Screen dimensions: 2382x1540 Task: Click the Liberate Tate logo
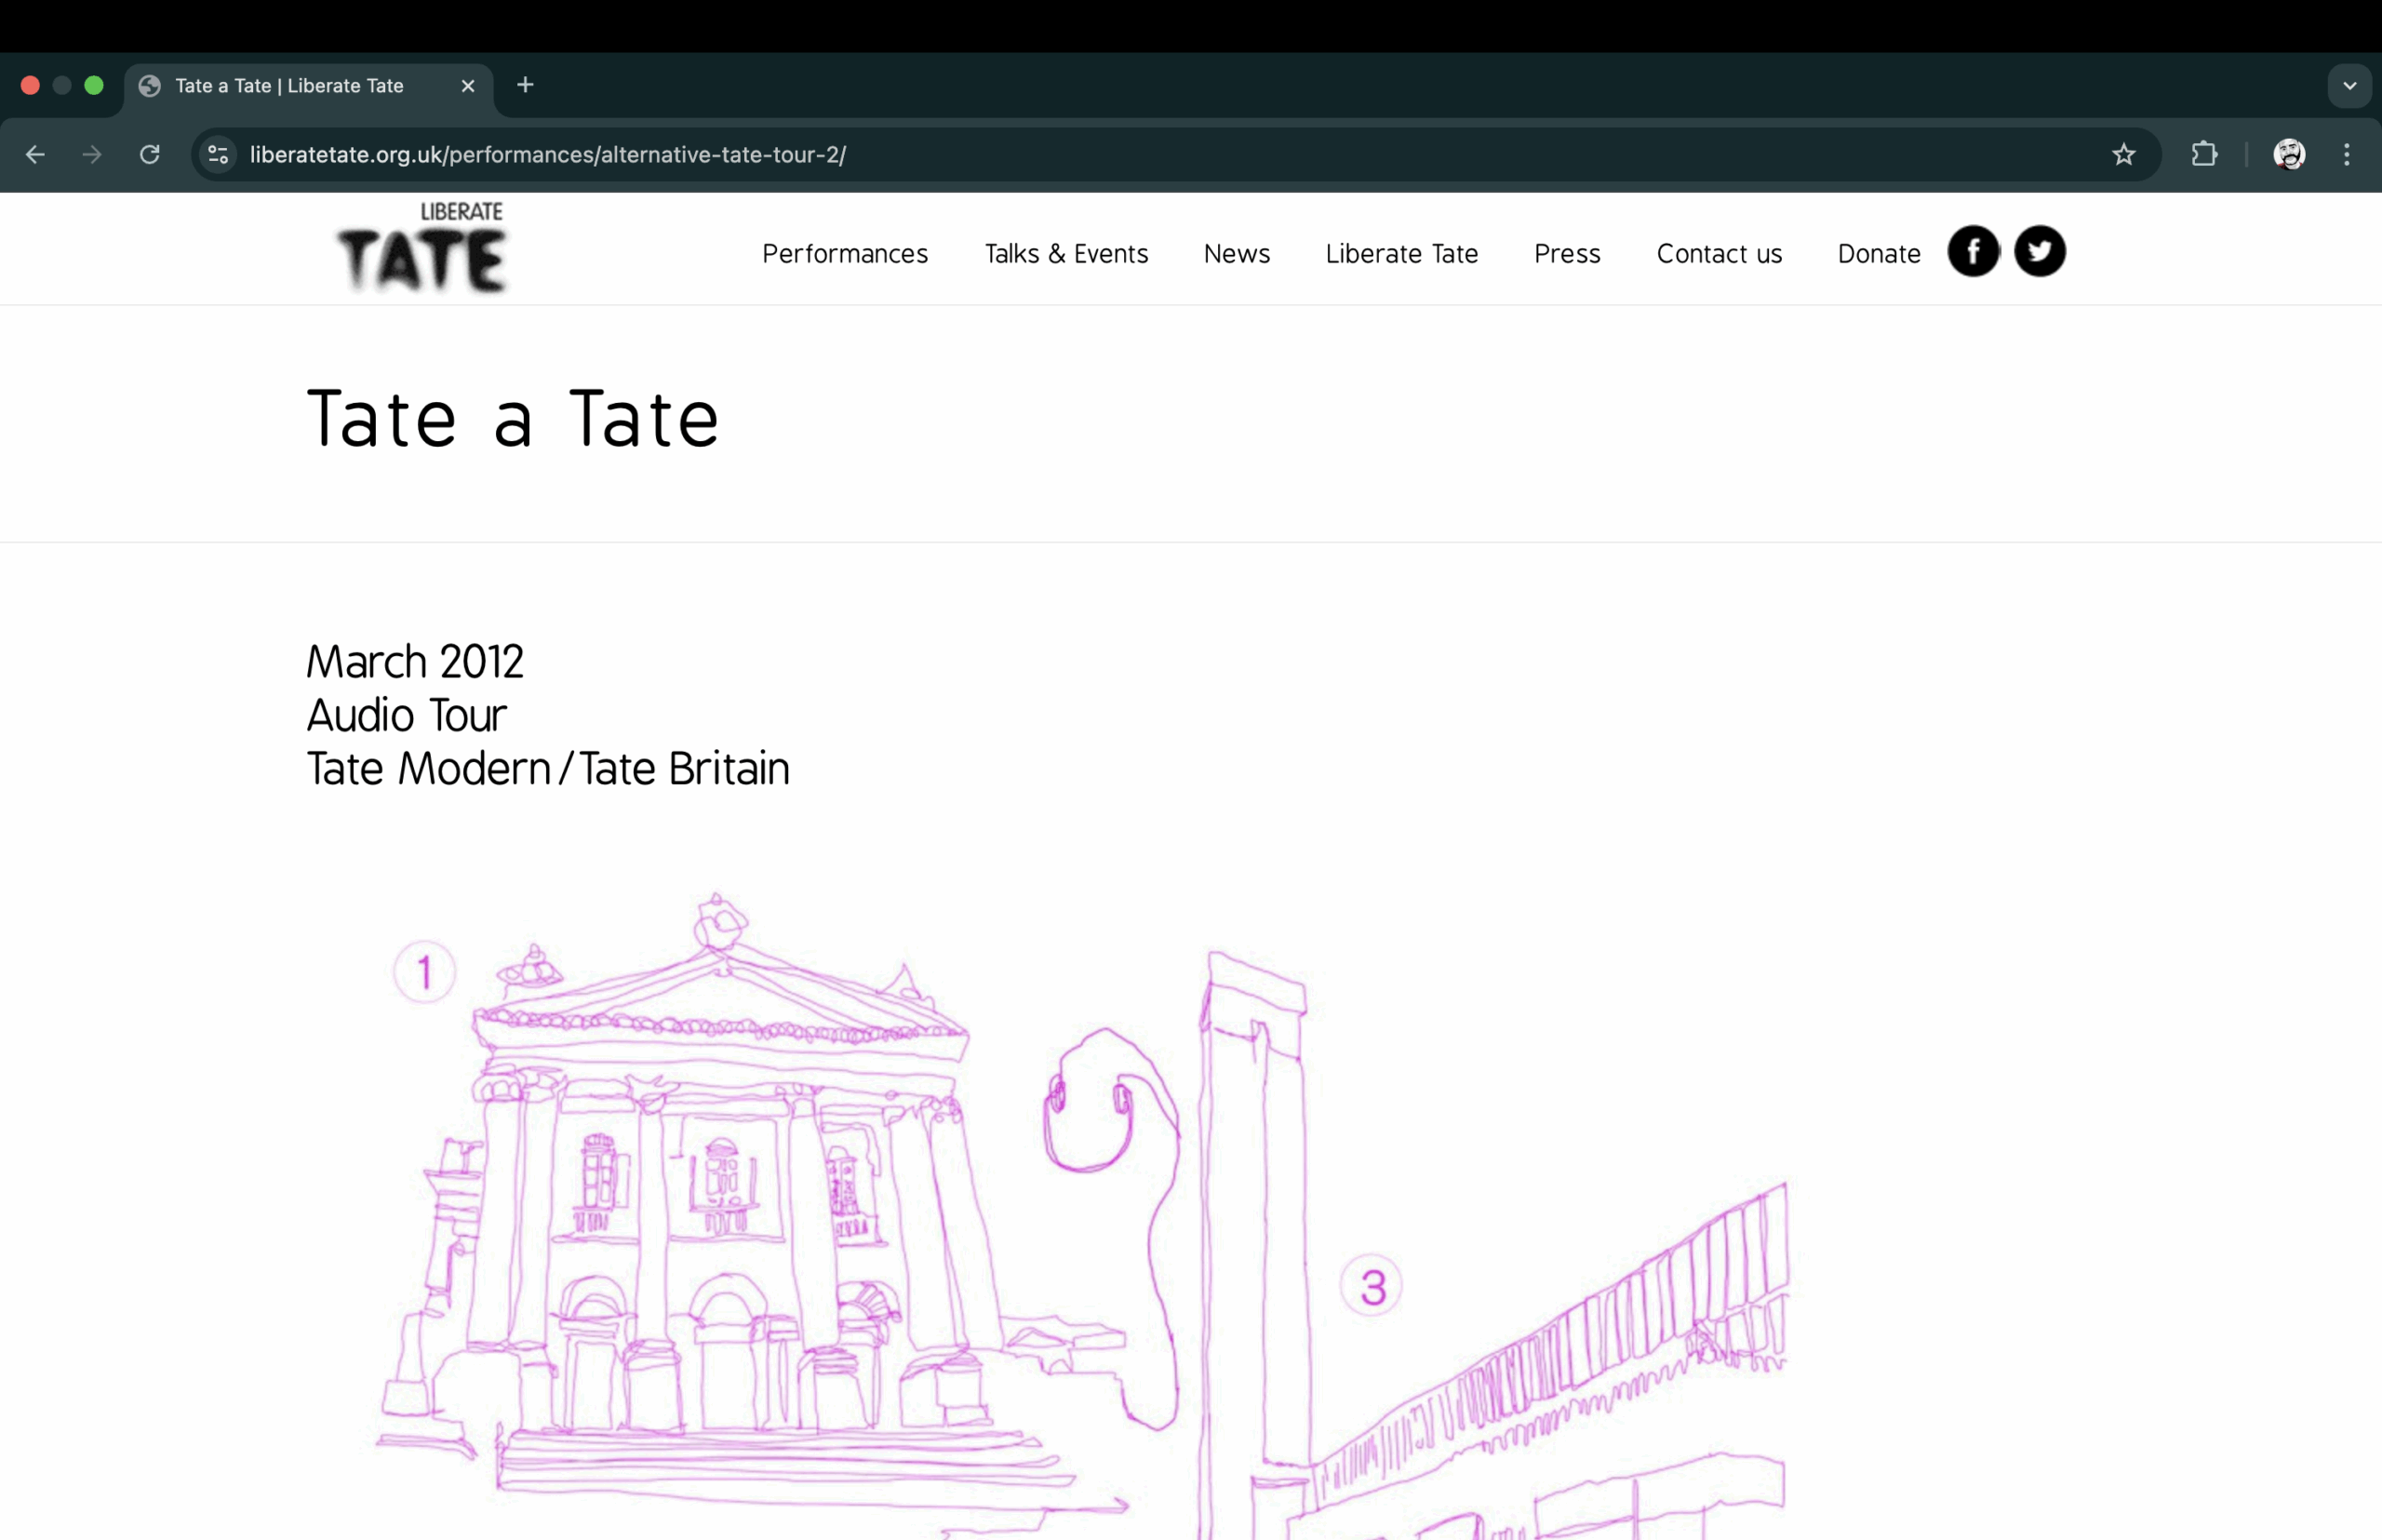point(423,248)
